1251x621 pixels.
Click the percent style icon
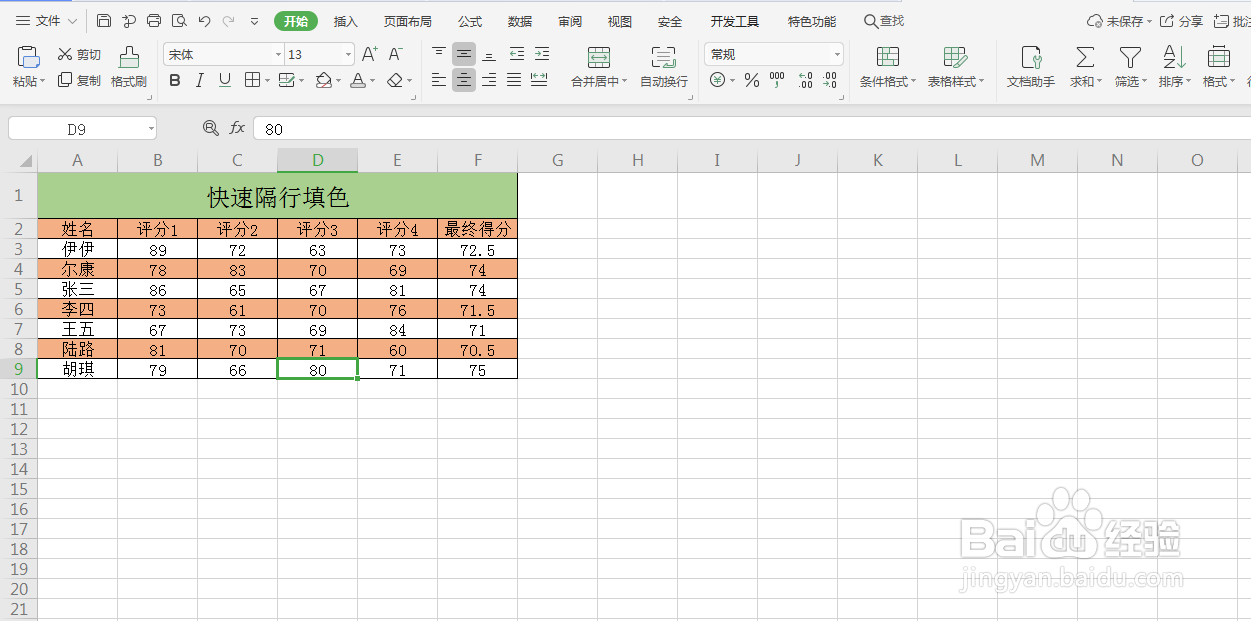(752, 80)
